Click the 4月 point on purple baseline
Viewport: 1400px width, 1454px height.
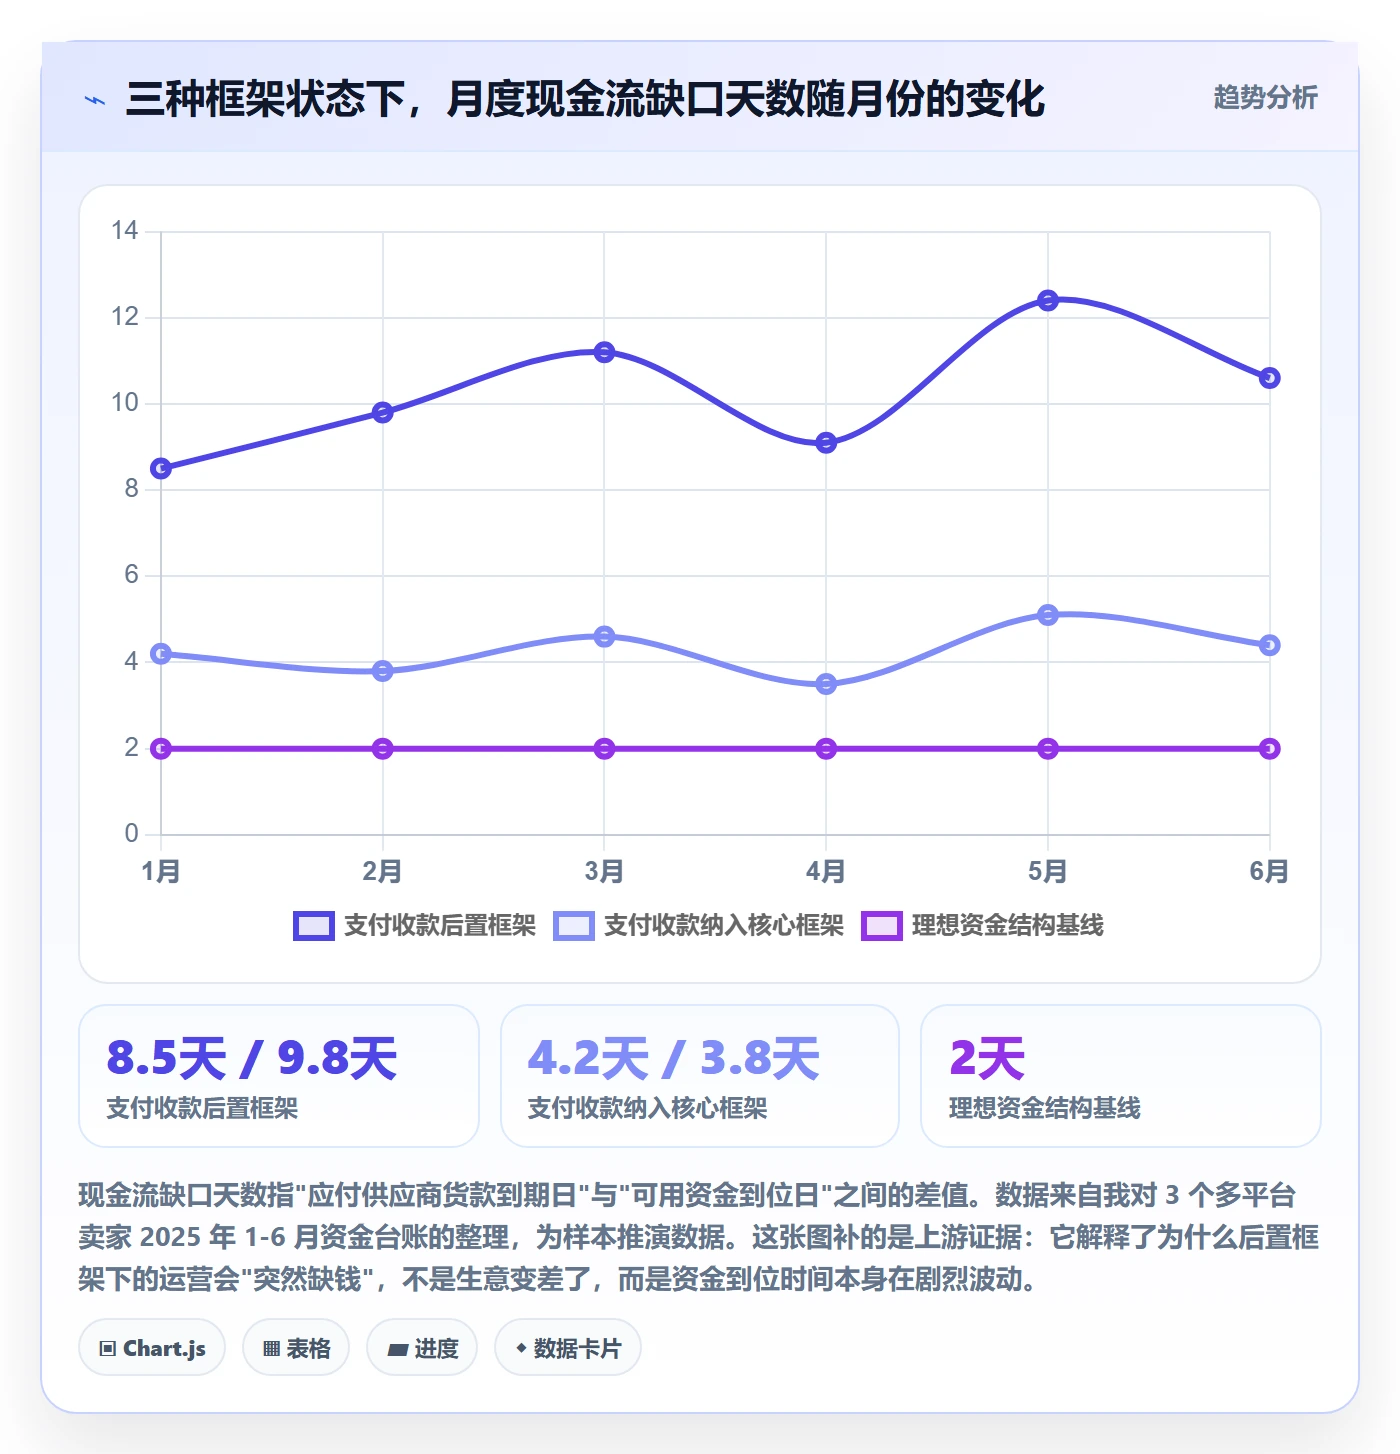point(826,748)
